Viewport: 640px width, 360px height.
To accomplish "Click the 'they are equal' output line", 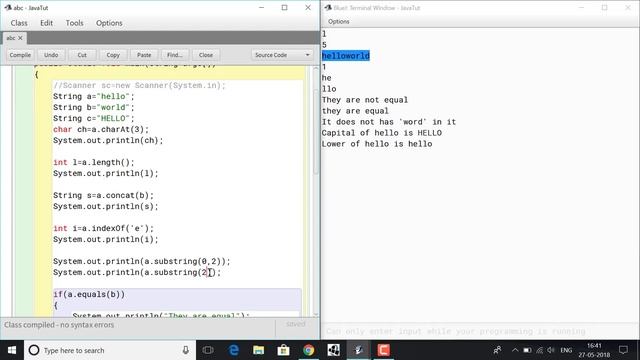I will click(355, 111).
